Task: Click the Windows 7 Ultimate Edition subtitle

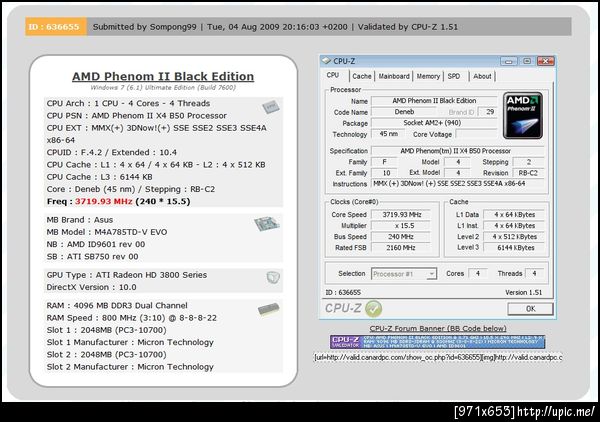Action: [163, 88]
